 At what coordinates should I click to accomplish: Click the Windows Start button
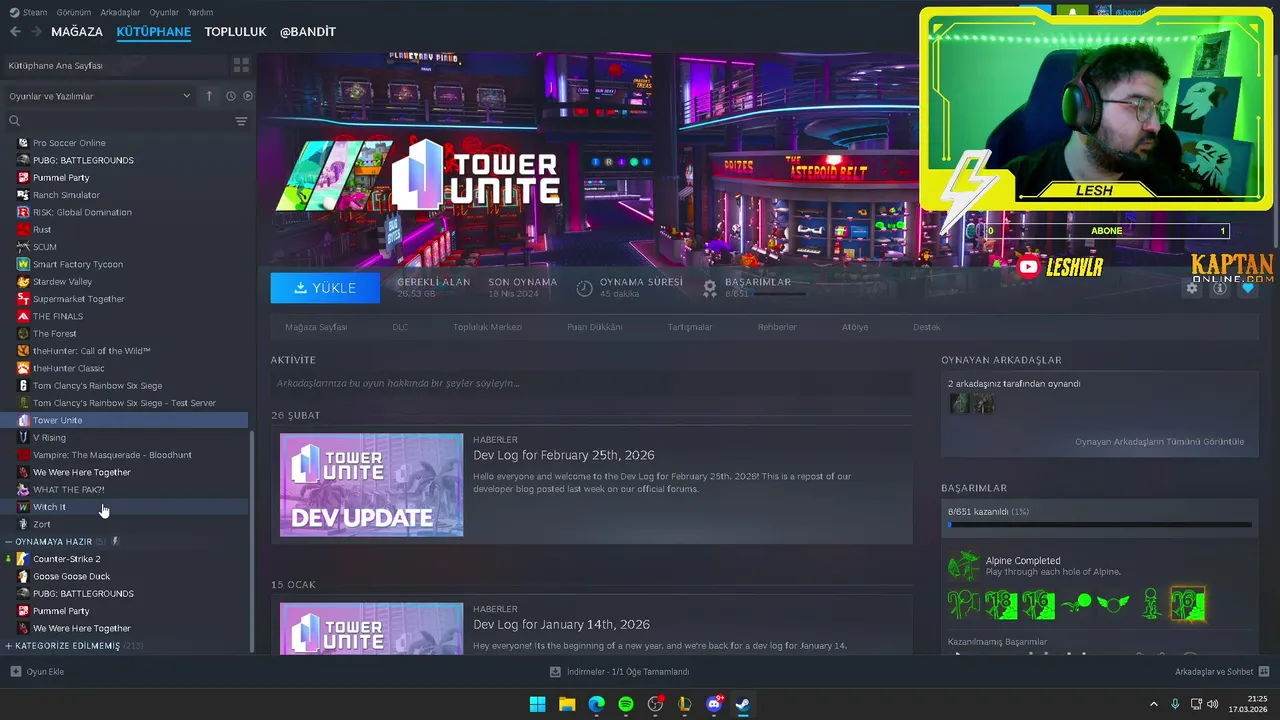pyautogui.click(x=537, y=704)
